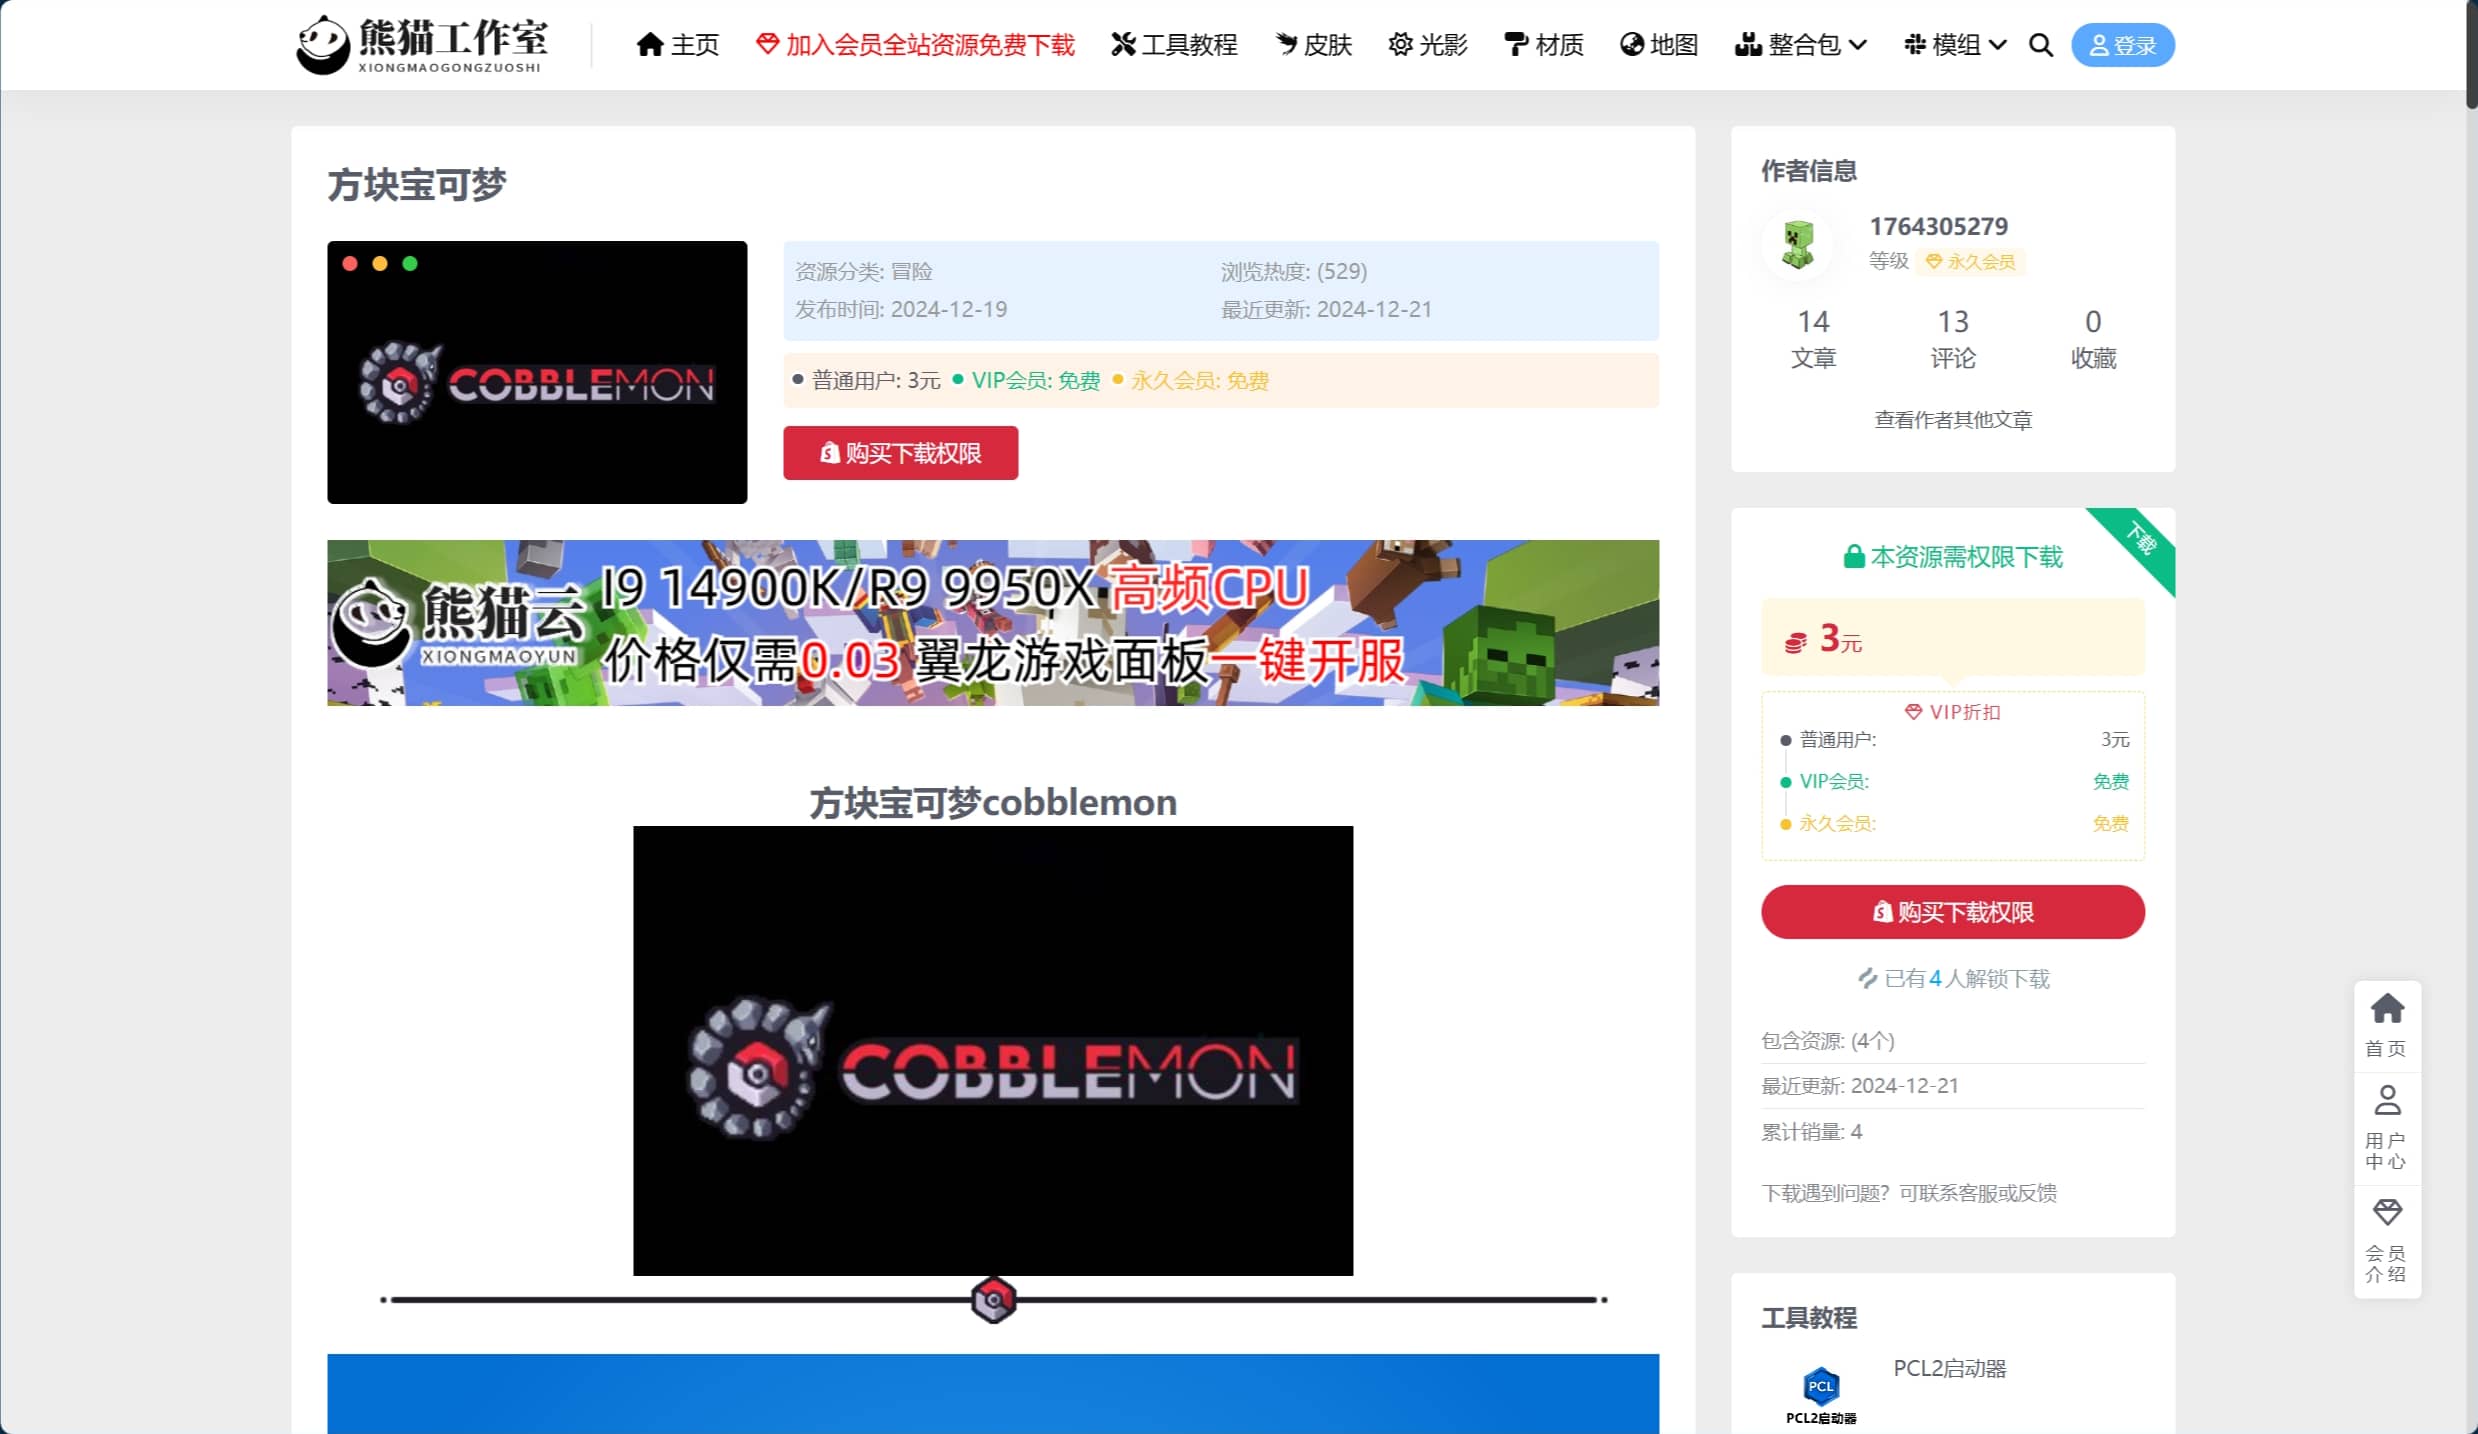Click the VIP折扣 diamond label
2478x1434 pixels.
point(1952,712)
